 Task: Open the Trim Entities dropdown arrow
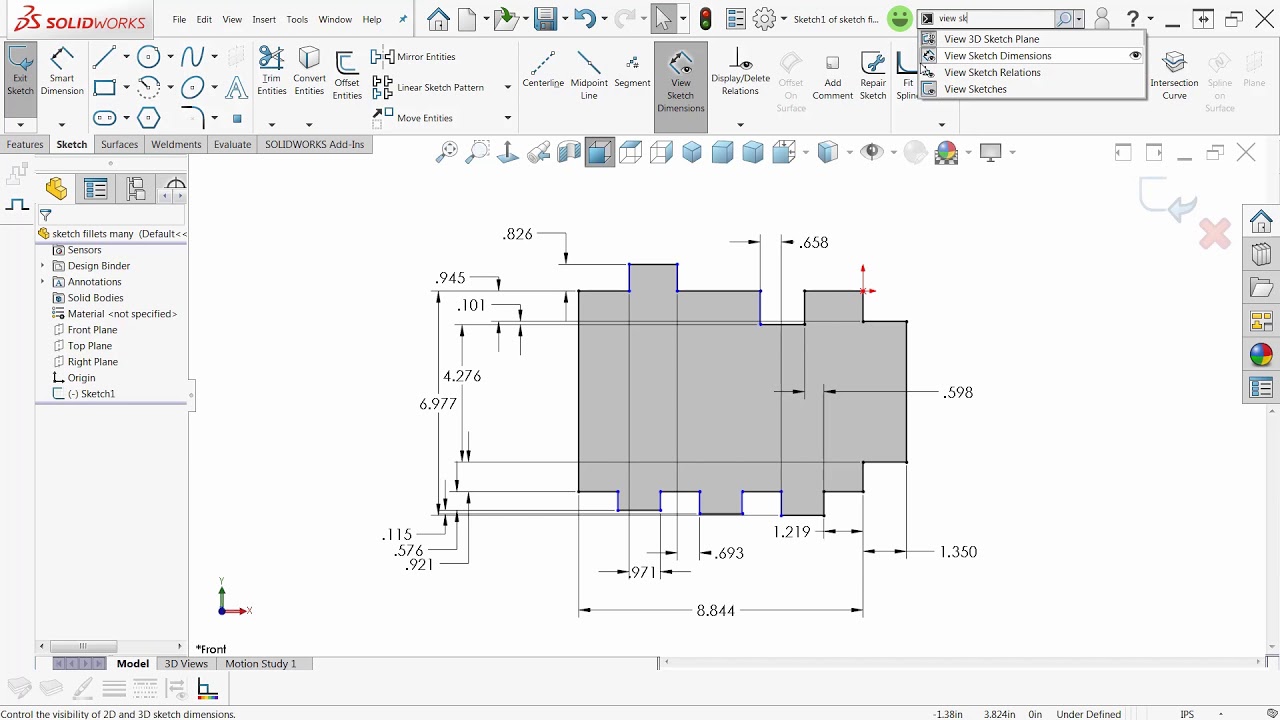pos(272,125)
